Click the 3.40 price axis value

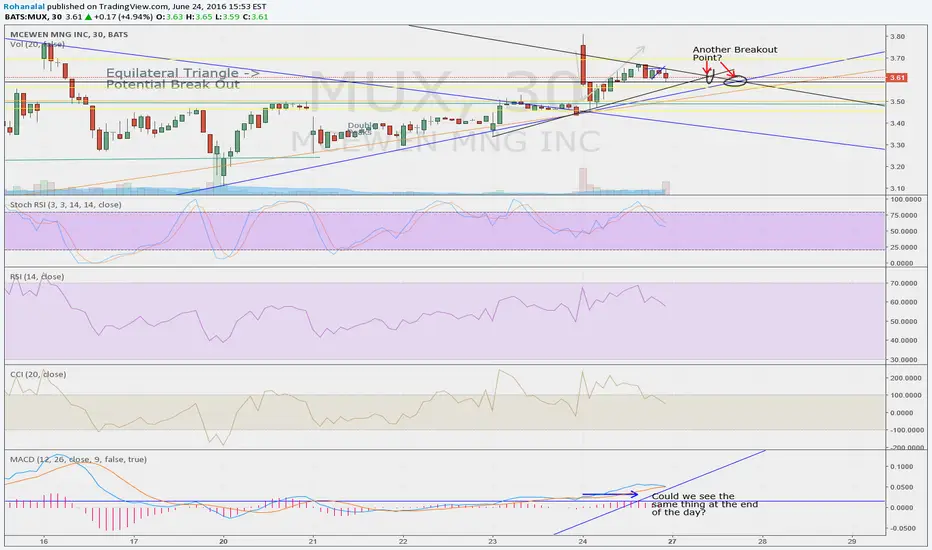tap(897, 123)
